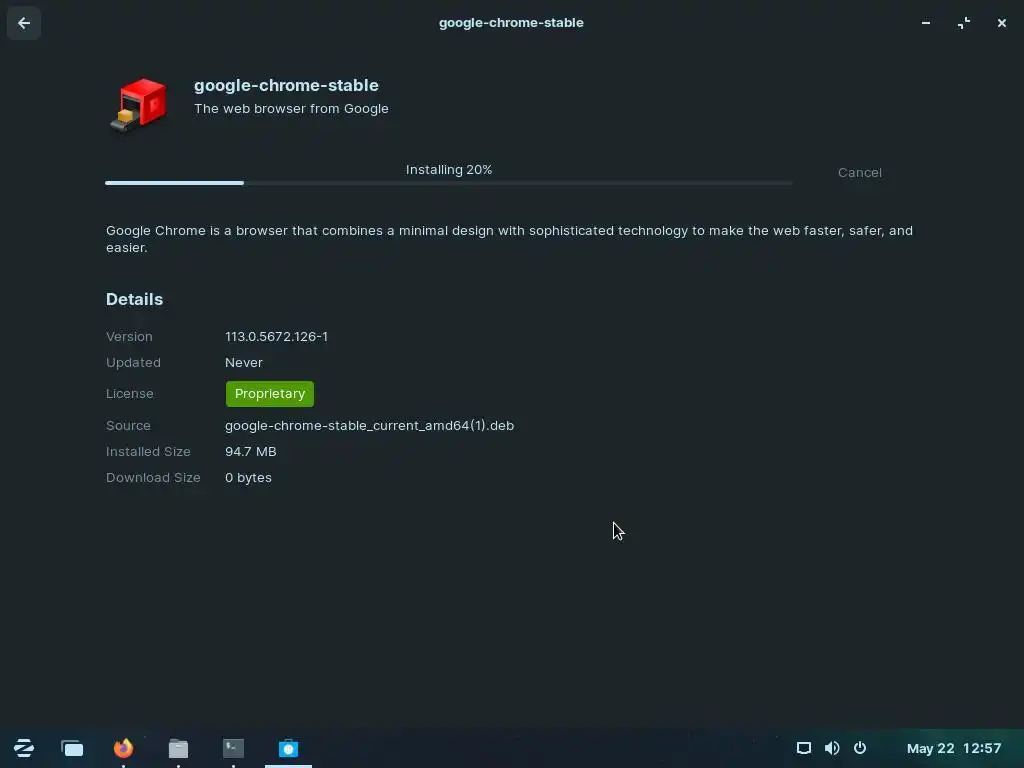Cancel the Chrome installation
Screen dimensions: 1024x768
(x=859, y=172)
